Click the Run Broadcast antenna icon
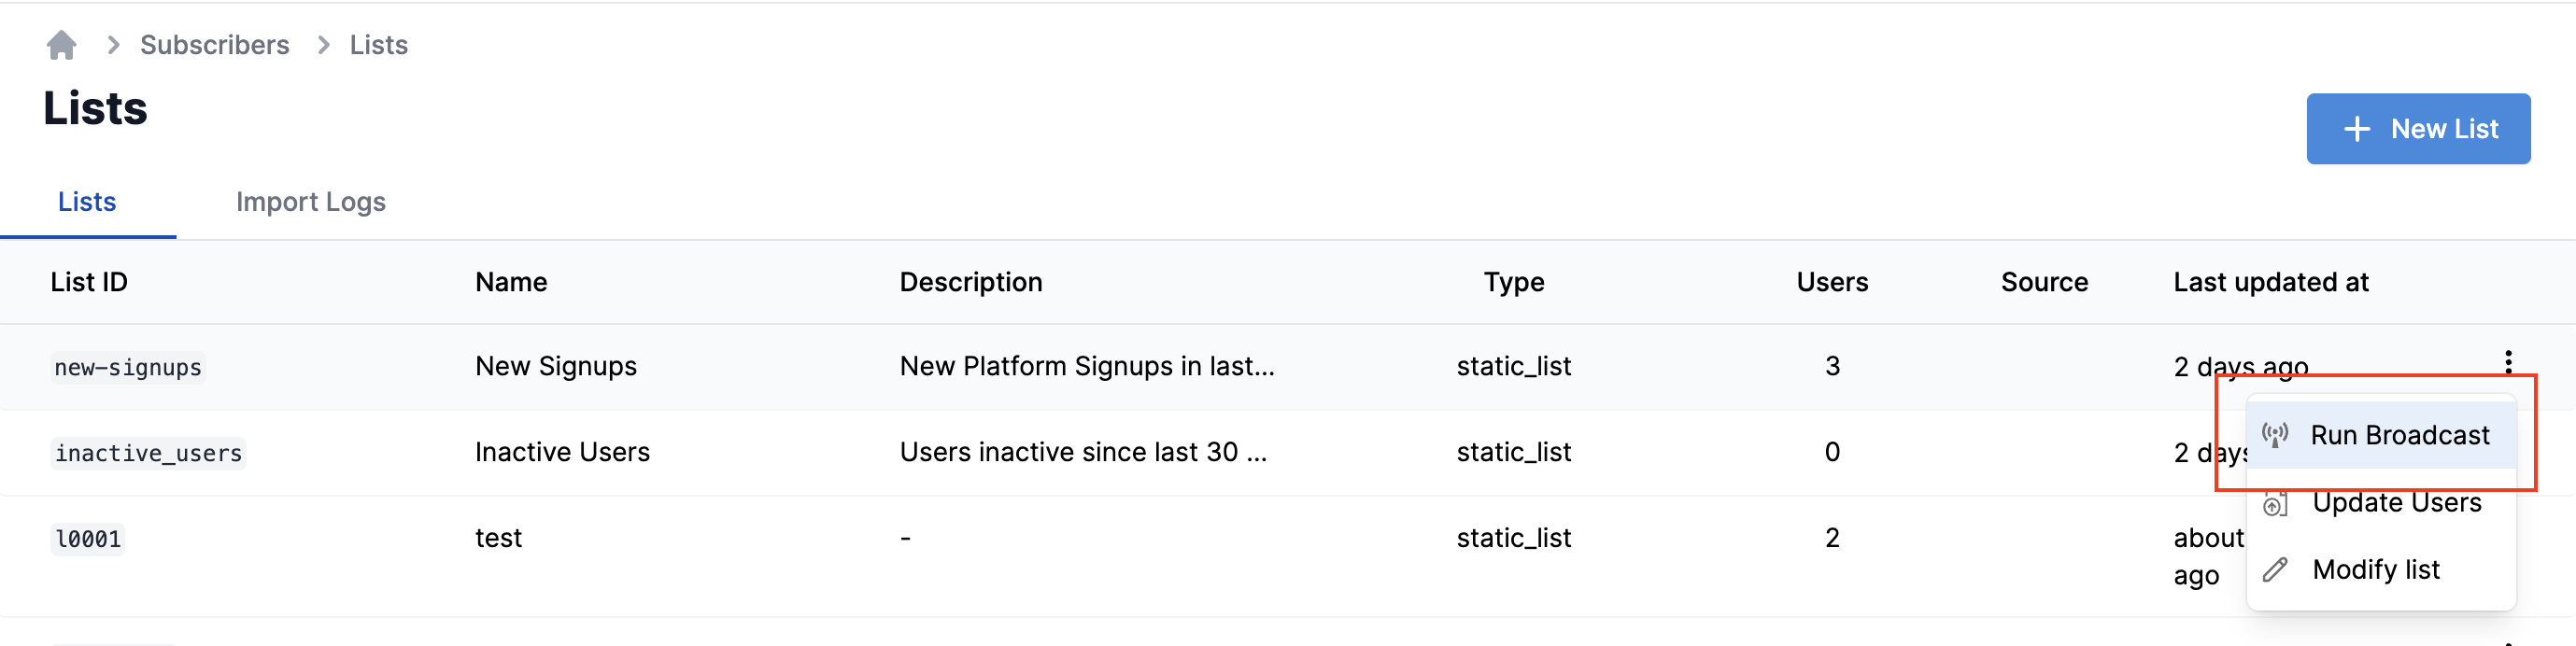2576x646 pixels. pos(2274,435)
